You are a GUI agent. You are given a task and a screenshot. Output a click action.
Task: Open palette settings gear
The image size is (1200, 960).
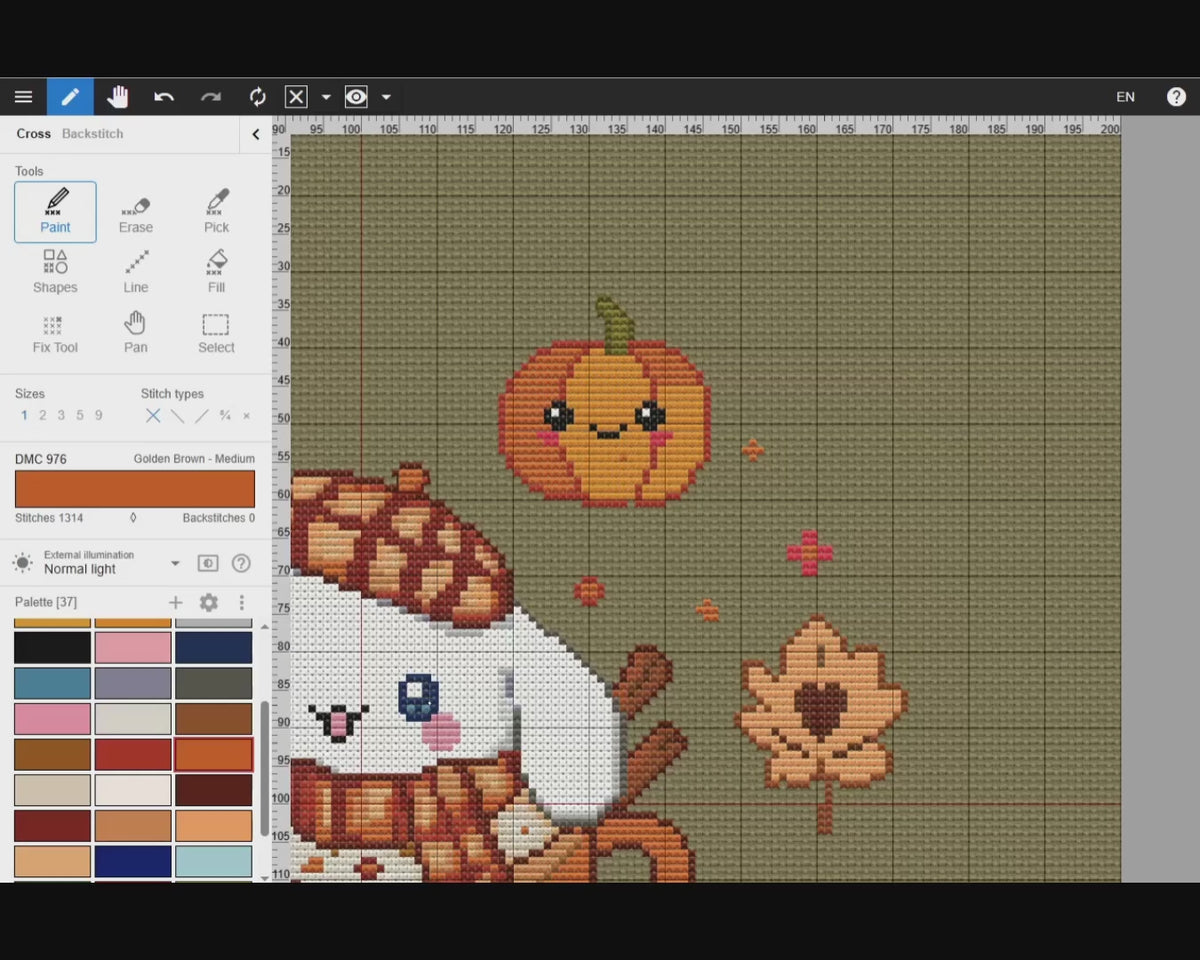coord(208,602)
